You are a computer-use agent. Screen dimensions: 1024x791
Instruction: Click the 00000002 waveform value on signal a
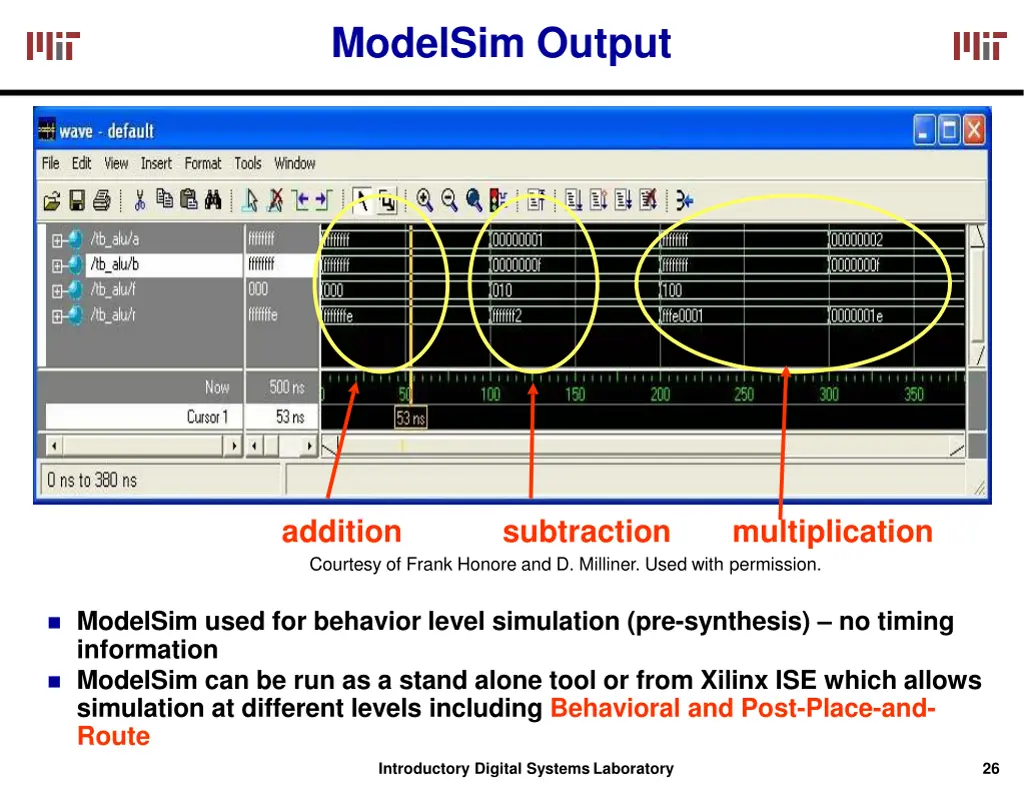click(x=856, y=240)
